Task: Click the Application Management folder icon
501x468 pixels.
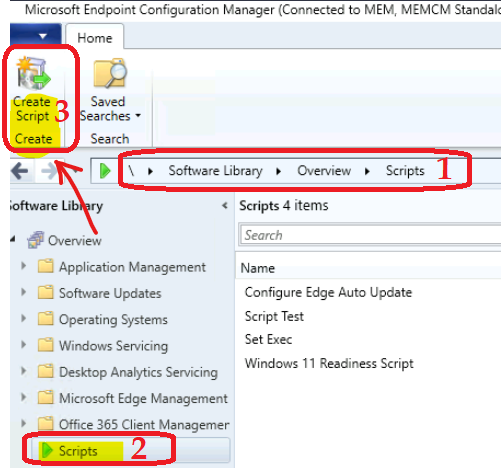Action: (46, 266)
